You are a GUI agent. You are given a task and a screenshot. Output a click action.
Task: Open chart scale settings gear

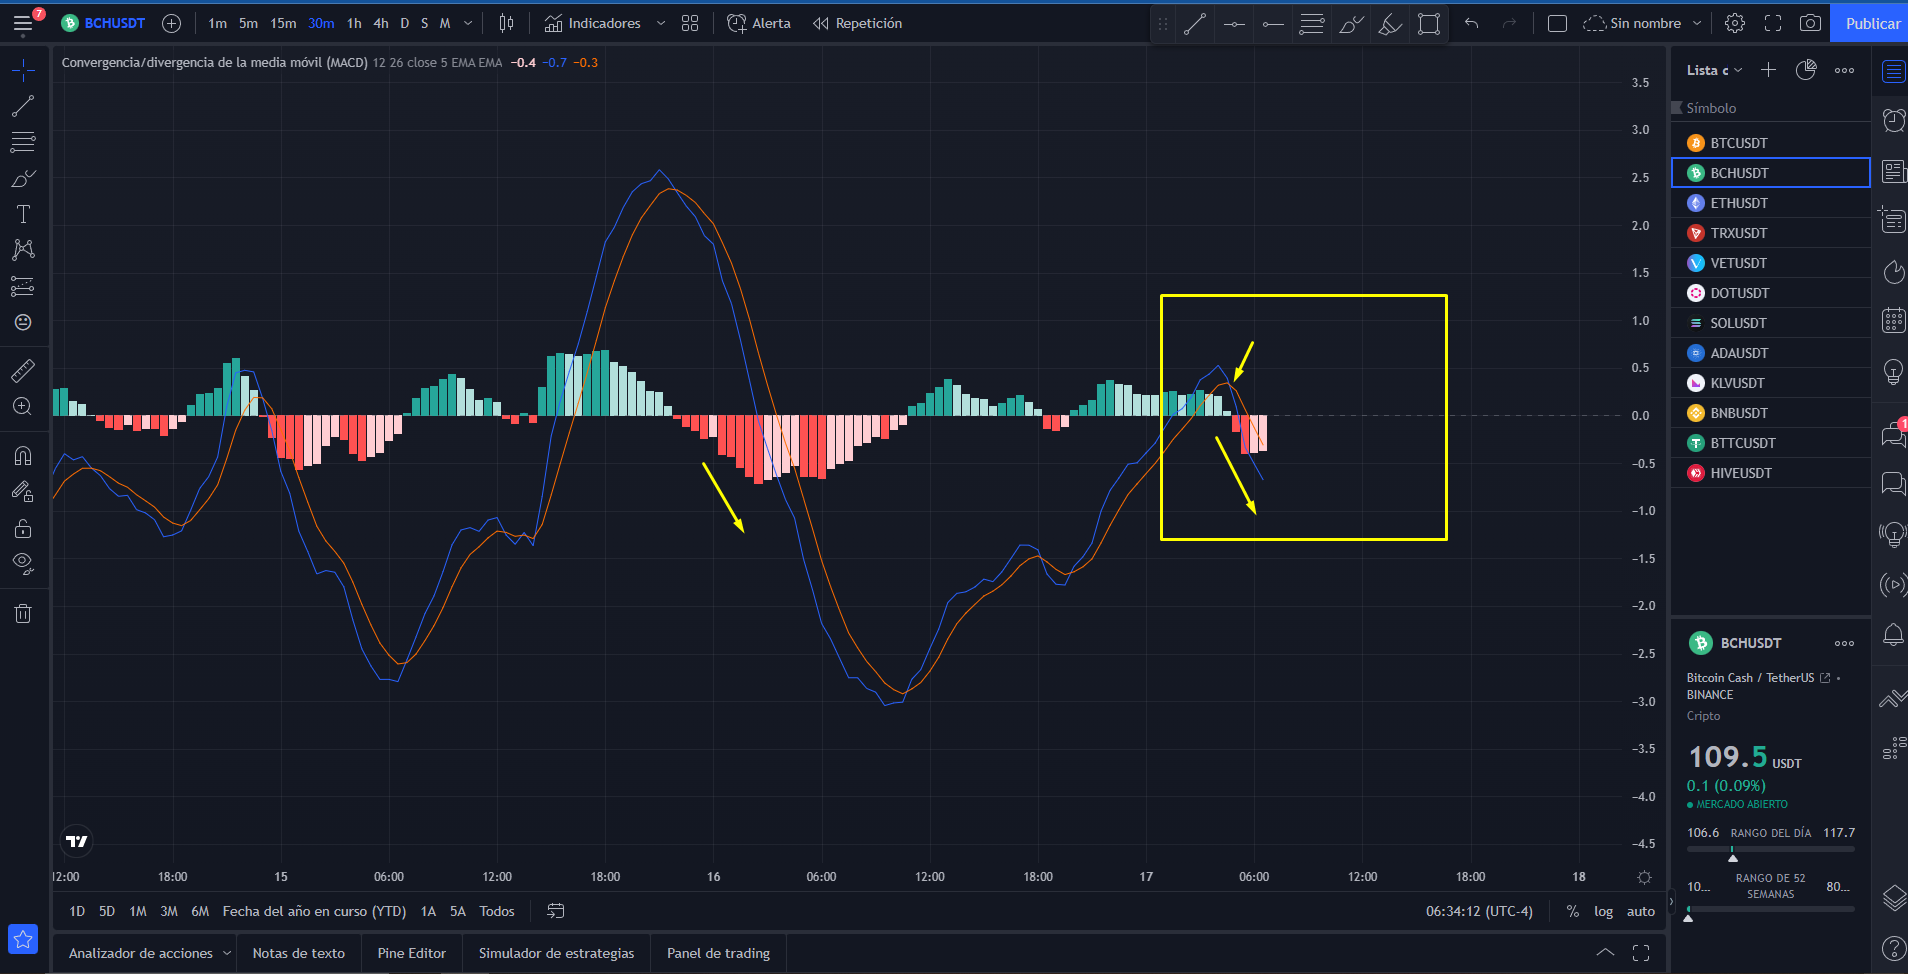1644,877
